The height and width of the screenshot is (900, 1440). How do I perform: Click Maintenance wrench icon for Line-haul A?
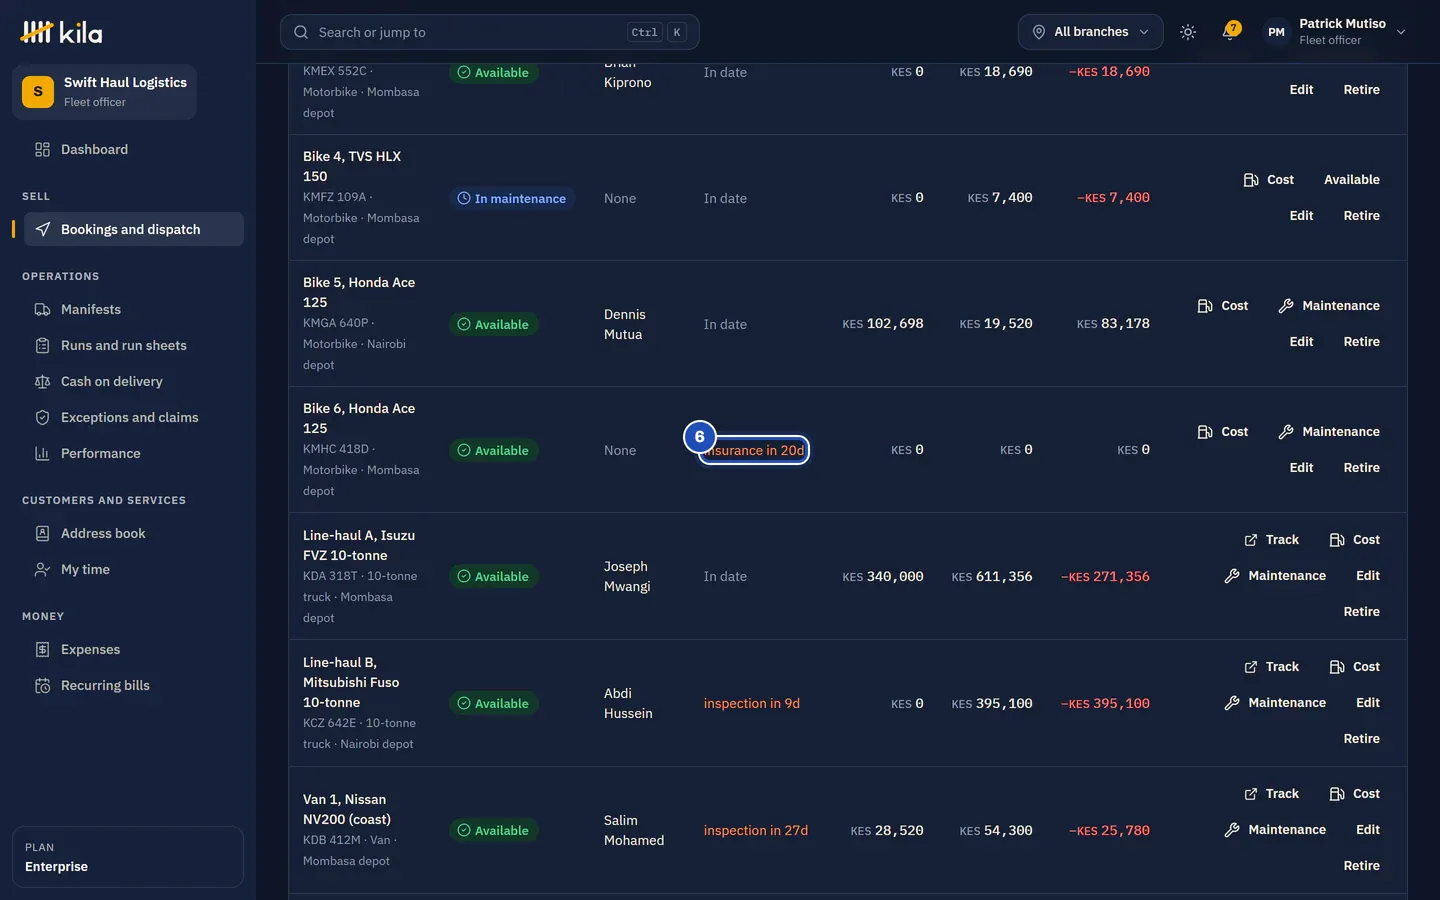tap(1232, 576)
